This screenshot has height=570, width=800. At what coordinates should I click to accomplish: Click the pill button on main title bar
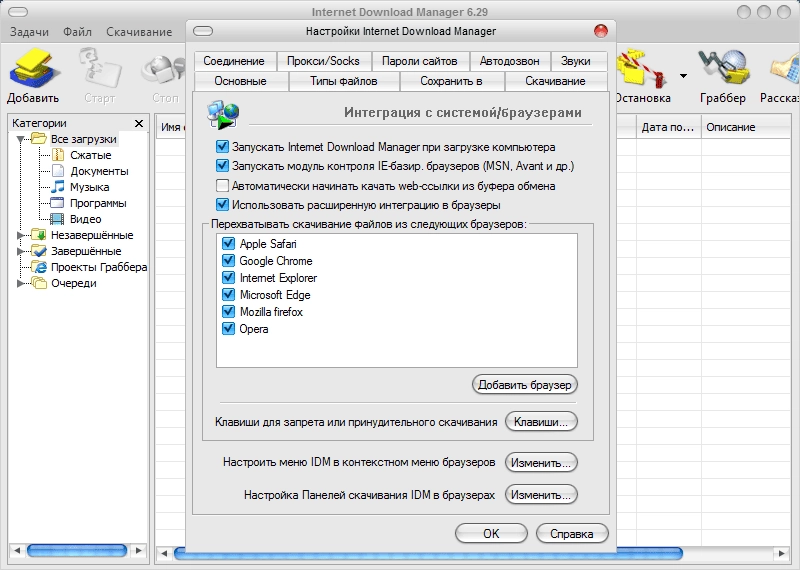coord(19,12)
